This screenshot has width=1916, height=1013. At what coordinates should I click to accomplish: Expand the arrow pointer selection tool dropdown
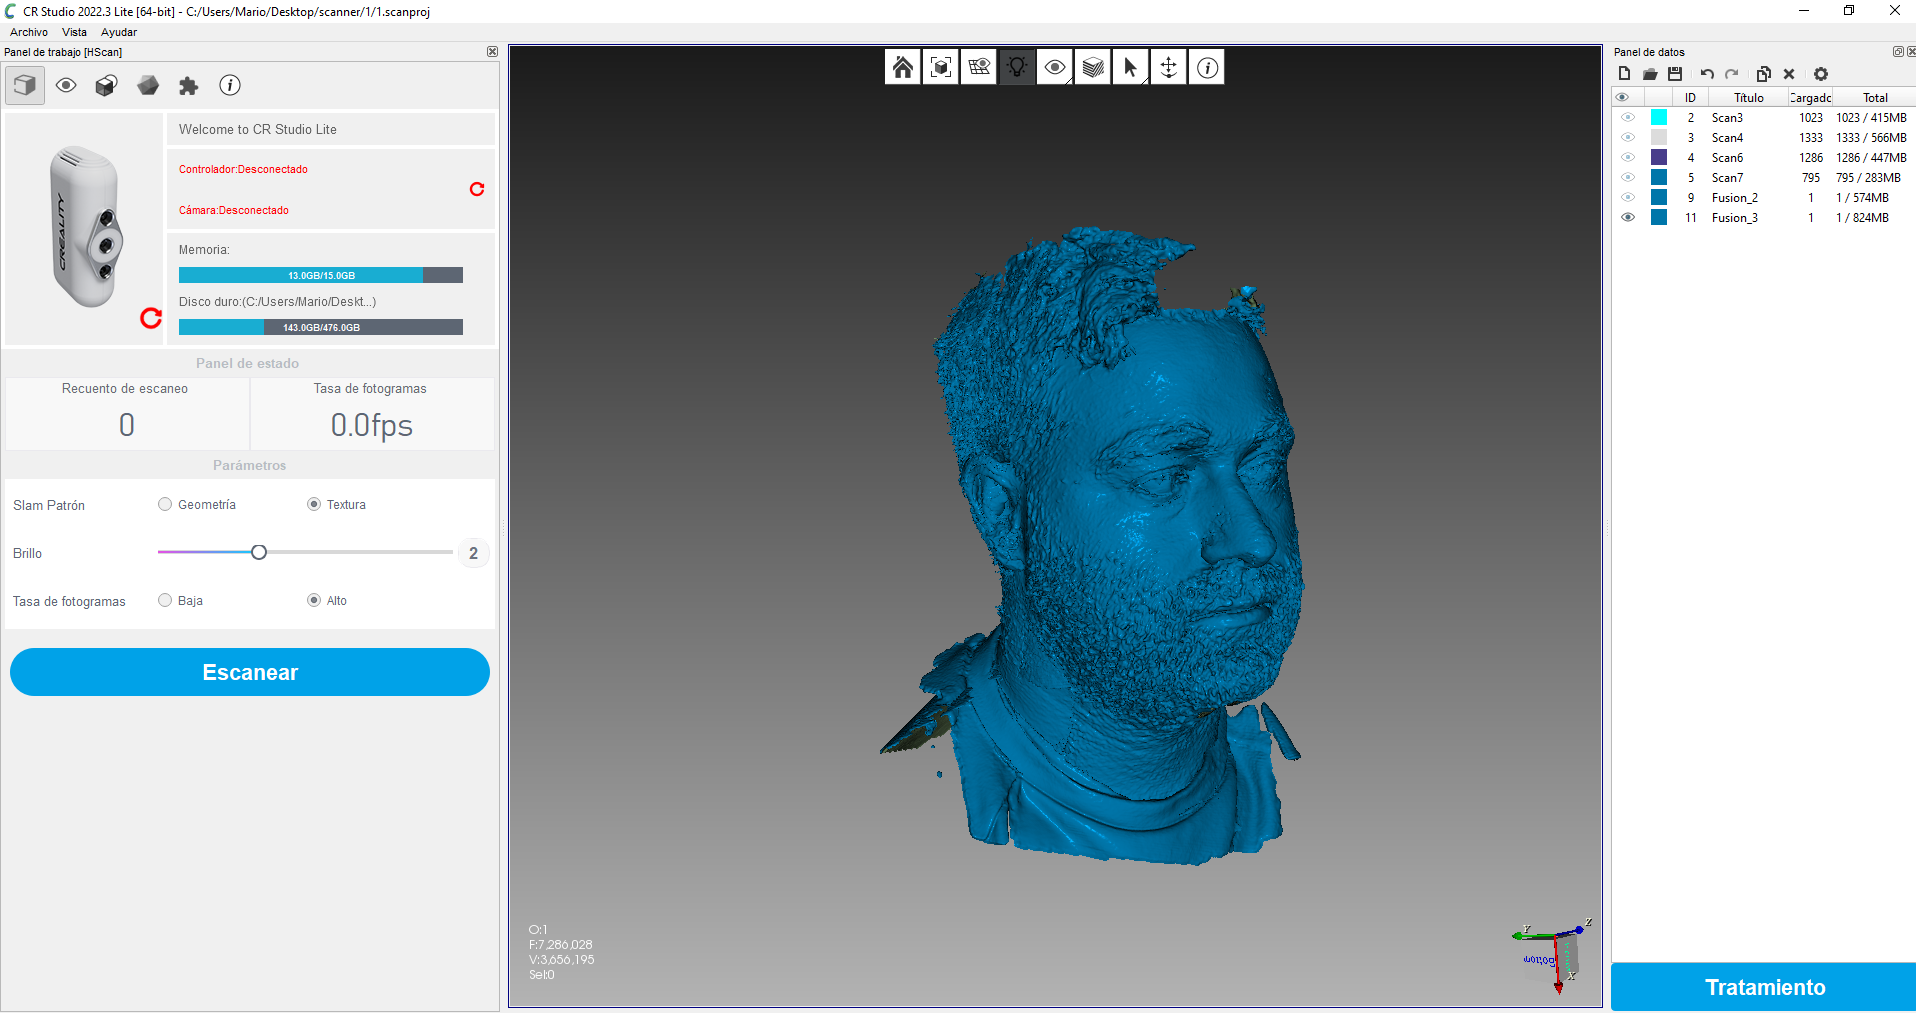coord(1131,67)
